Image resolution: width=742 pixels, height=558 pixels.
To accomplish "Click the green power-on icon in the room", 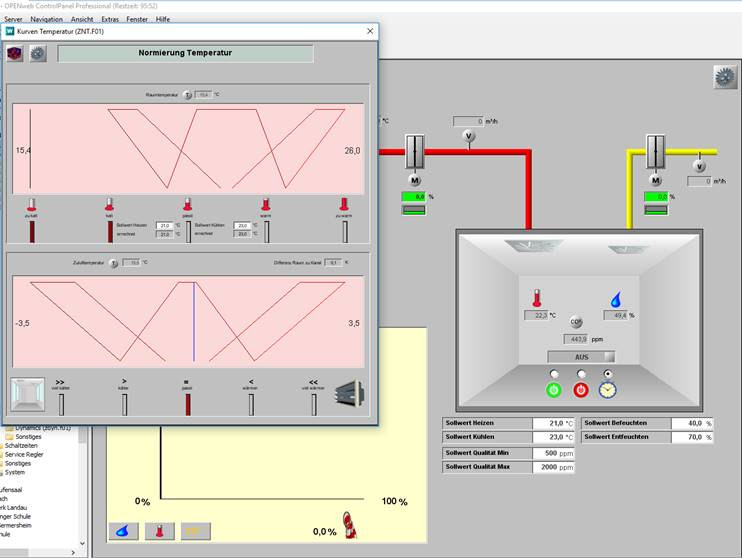I will coord(554,389).
